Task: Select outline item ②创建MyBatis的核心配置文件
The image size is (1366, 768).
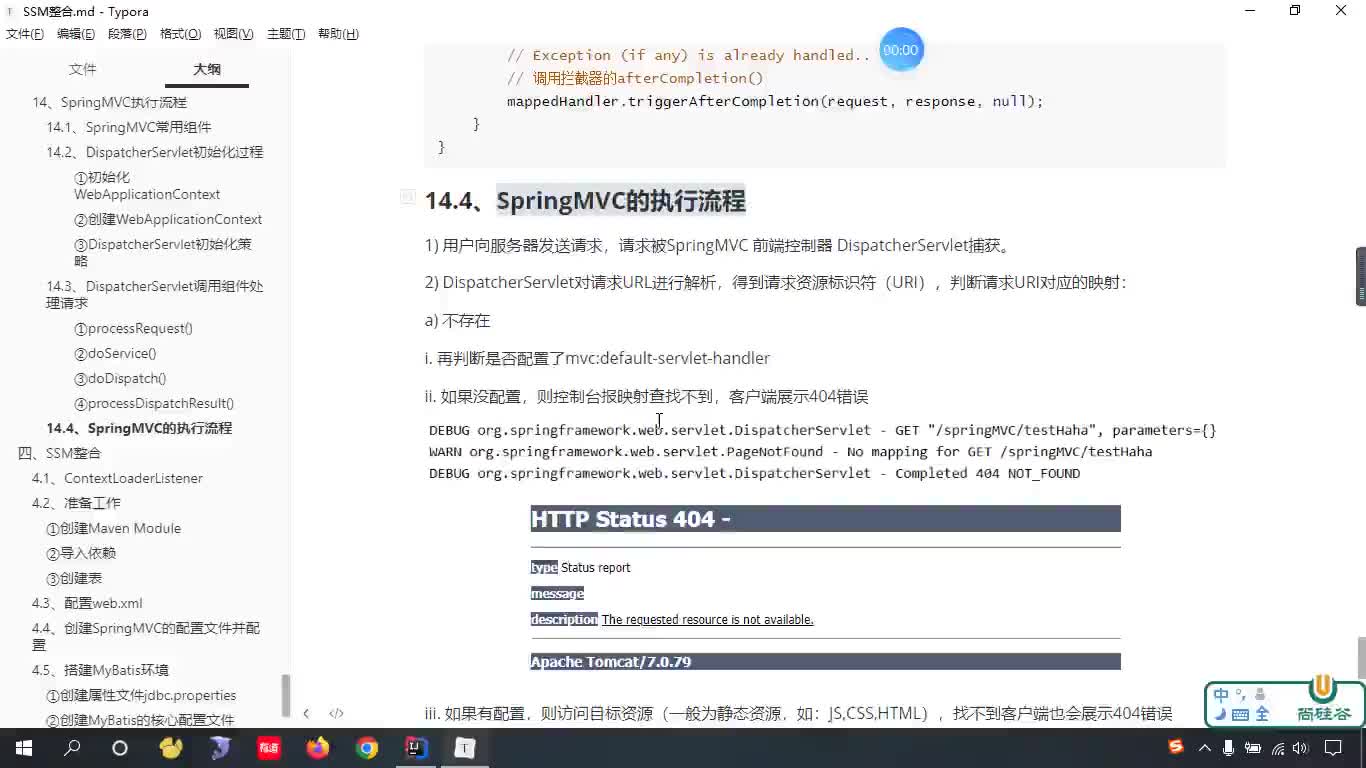Action: [x=140, y=720]
